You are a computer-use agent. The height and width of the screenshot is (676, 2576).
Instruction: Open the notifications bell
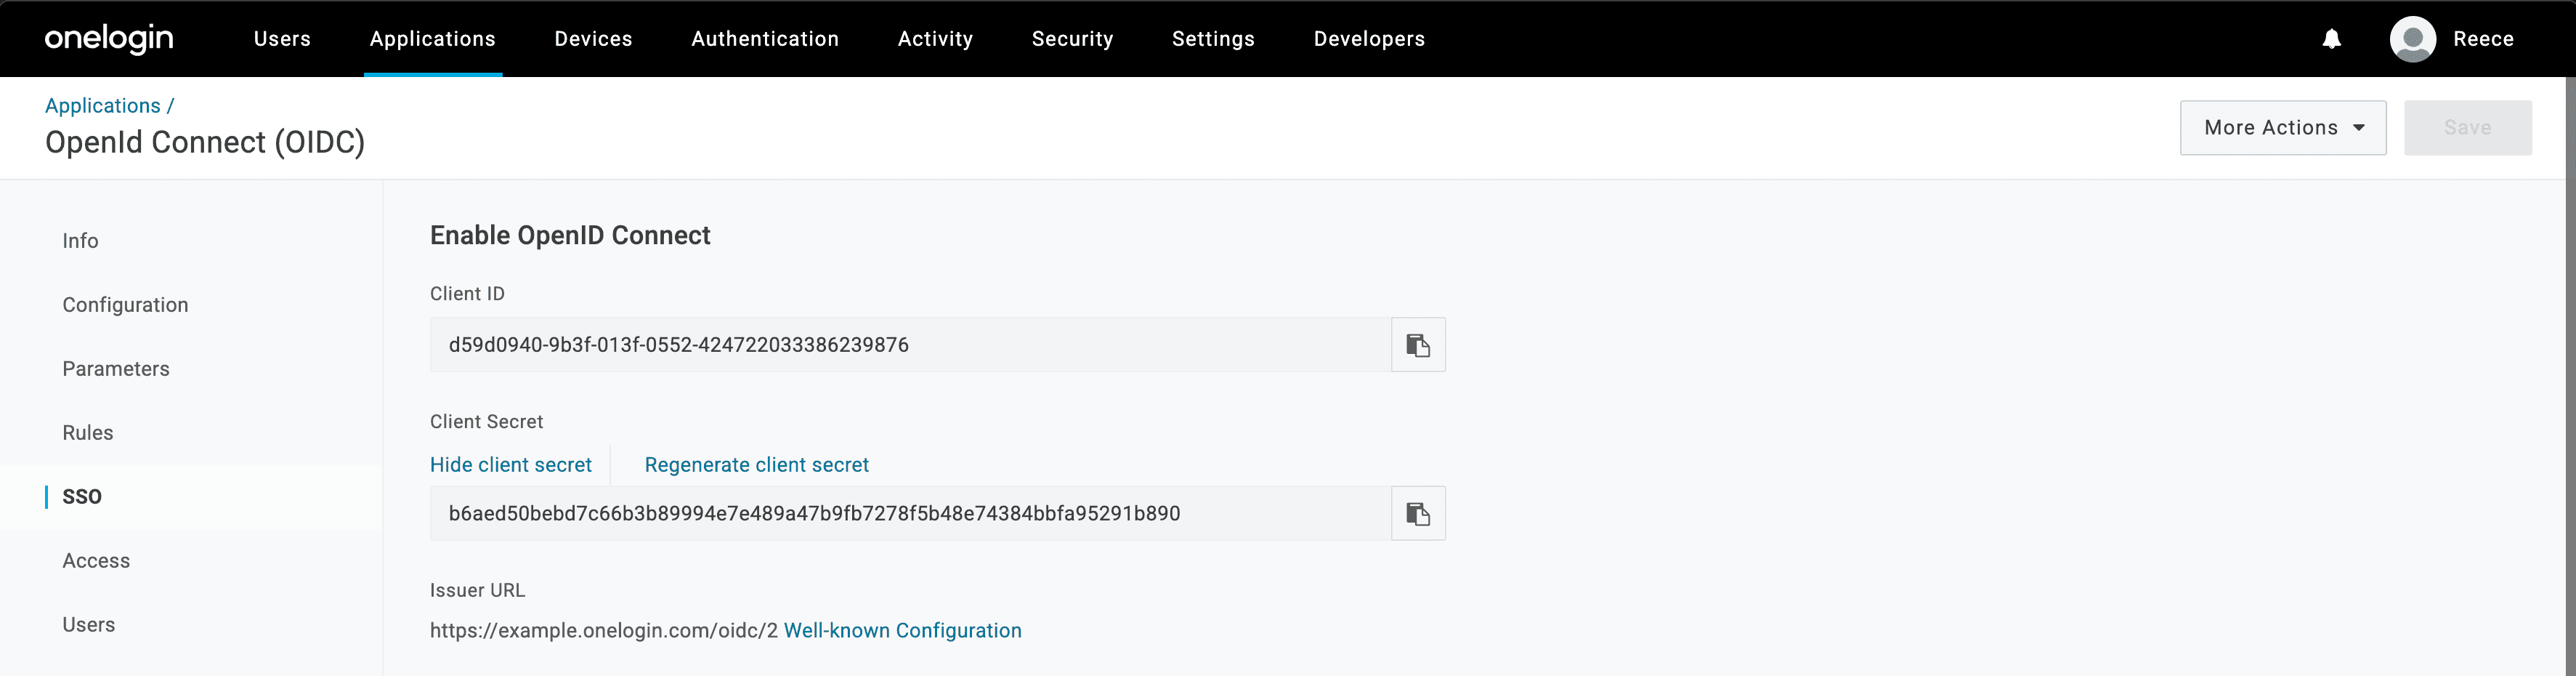pyautogui.click(x=2331, y=39)
